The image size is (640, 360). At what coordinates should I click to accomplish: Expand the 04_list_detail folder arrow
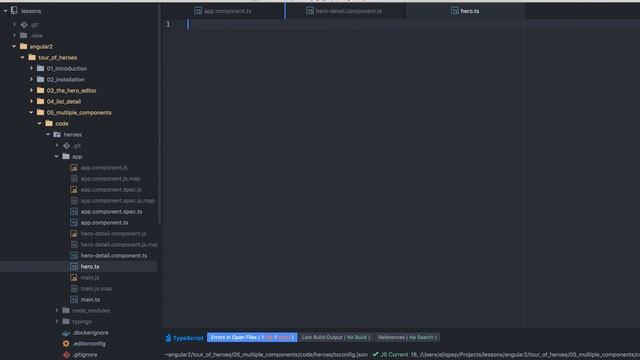(x=31, y=101)
